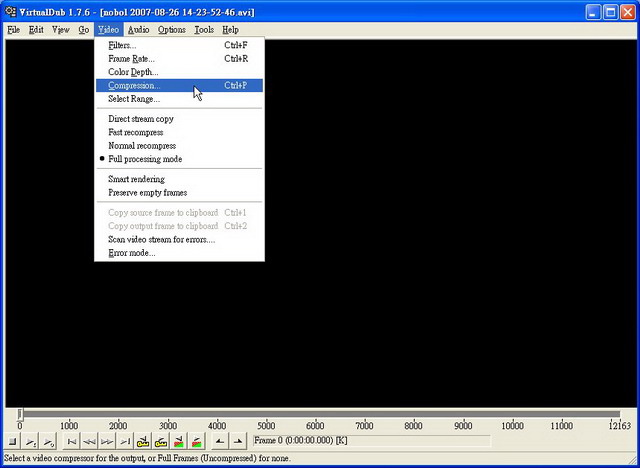Image resolution: width=640 pixels, height=468 pixels.
Task: Switch to Normal recompress mode
Action: [x=179, y=146]
